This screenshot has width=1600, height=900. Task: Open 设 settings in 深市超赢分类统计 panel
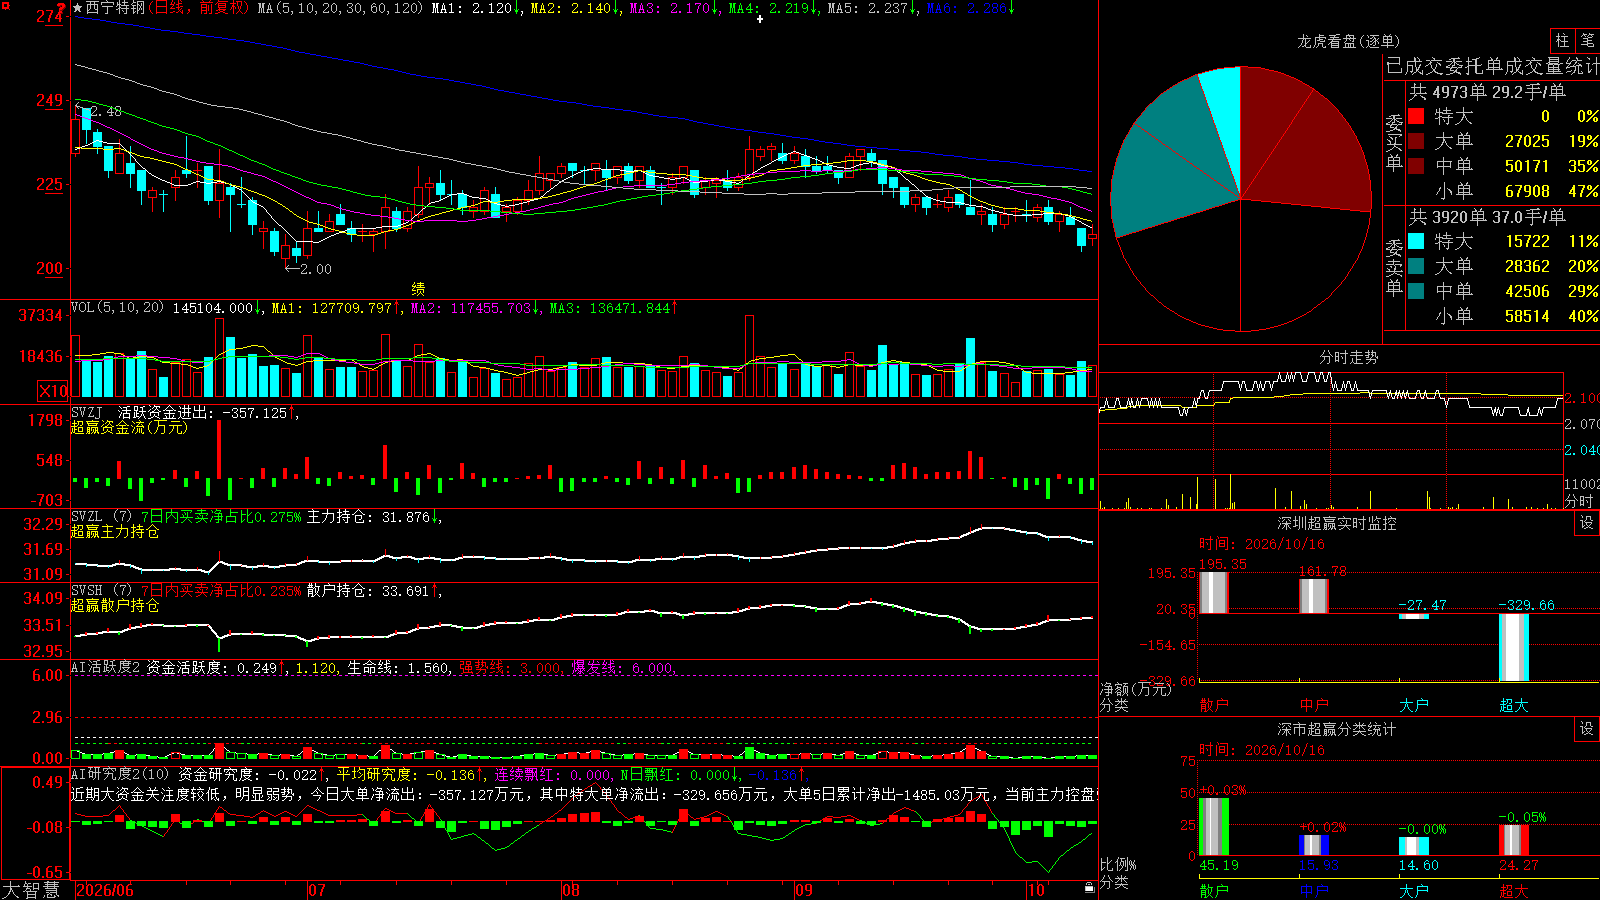click(x=1587, y=729)
